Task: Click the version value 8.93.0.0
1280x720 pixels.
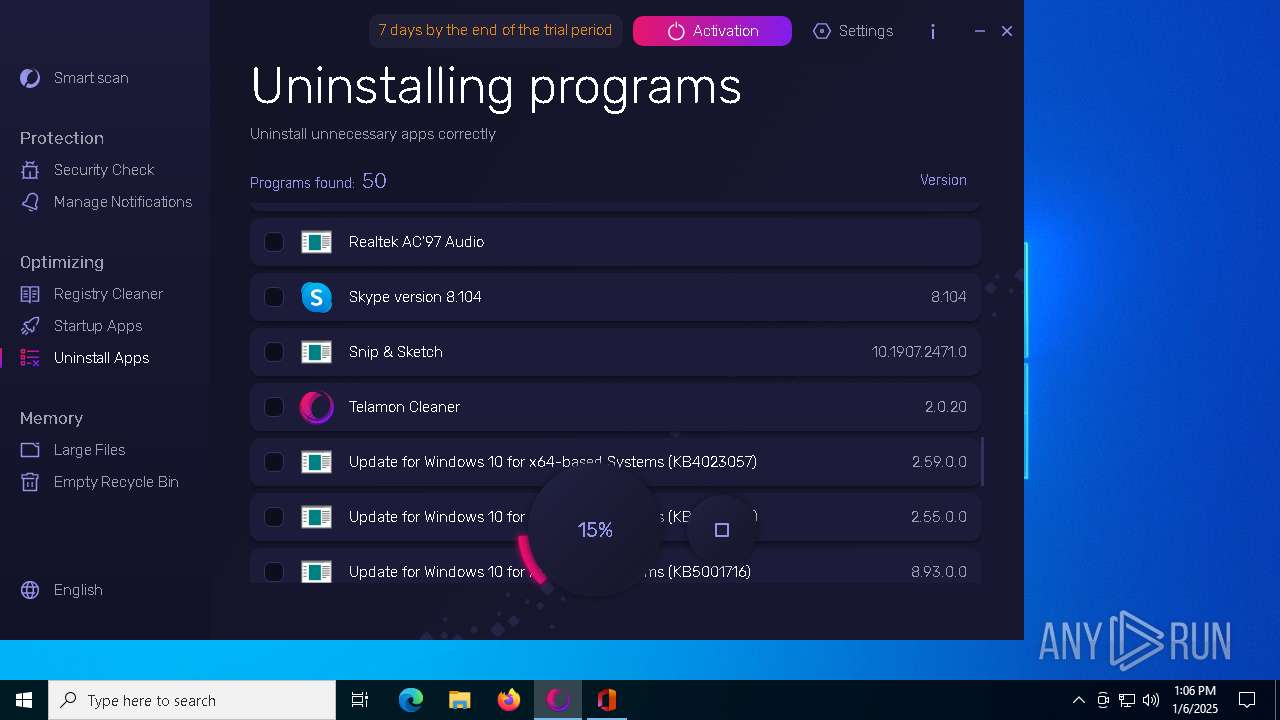Action: coord(939,572)
